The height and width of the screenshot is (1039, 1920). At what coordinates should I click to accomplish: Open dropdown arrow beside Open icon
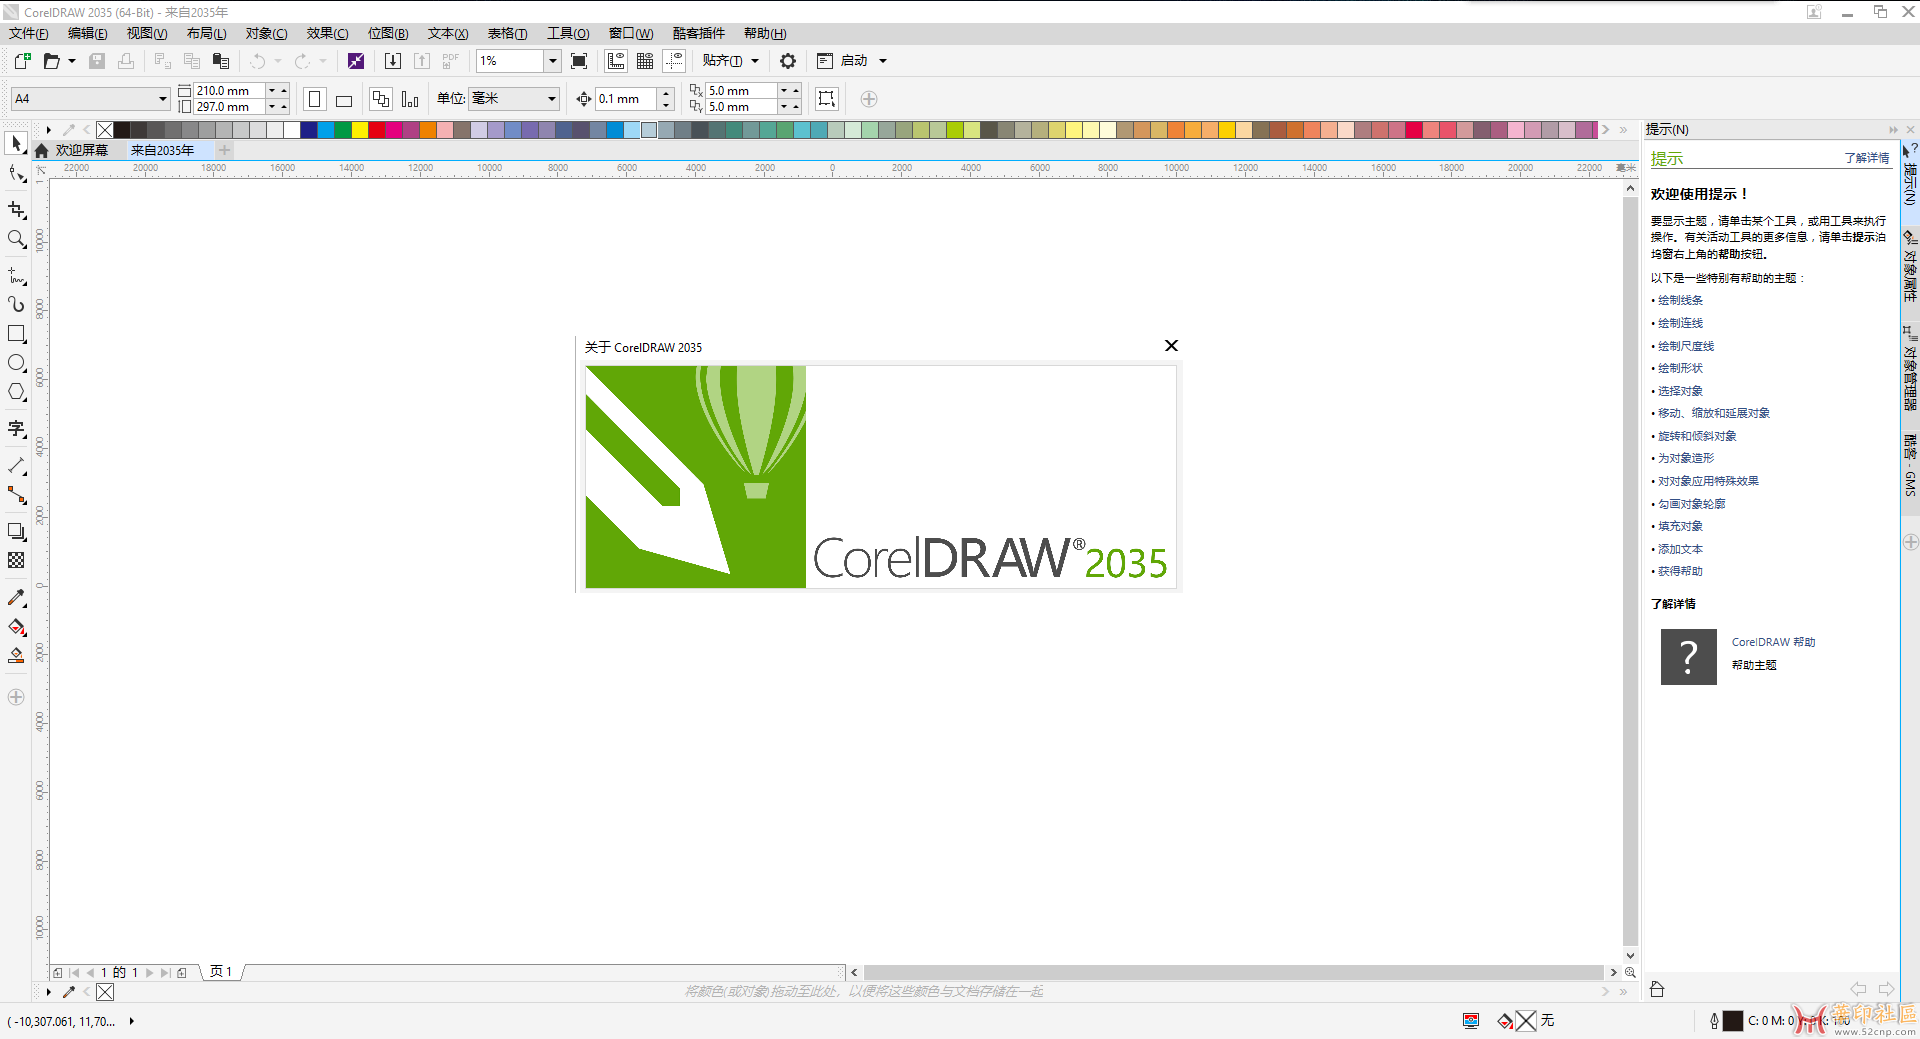72,61
